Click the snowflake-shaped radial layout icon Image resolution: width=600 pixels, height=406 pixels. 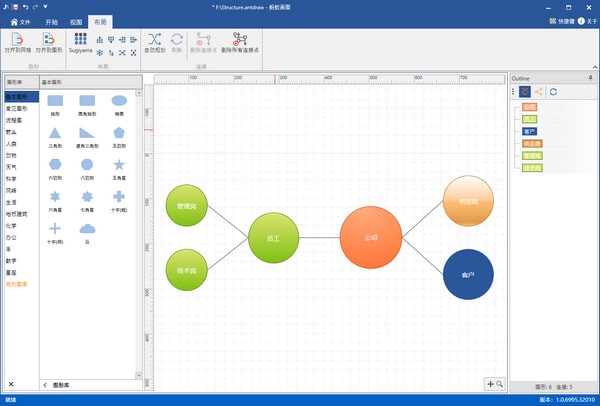point(100,53)
